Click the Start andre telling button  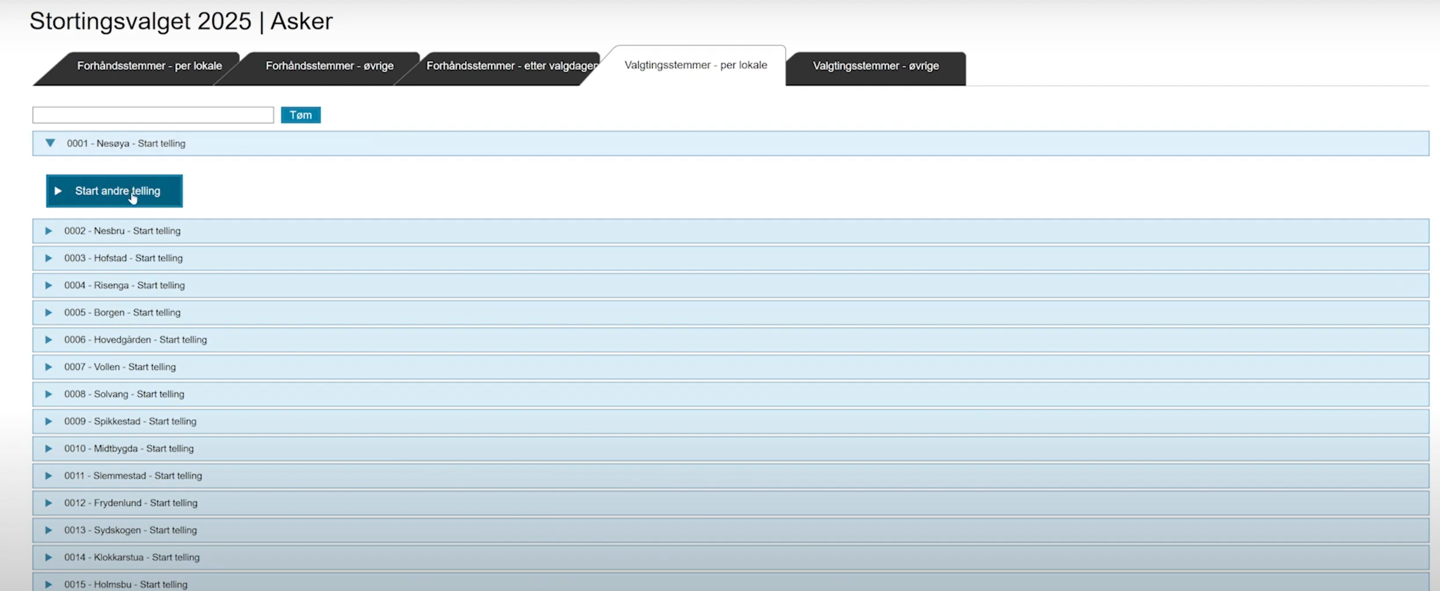114,191
